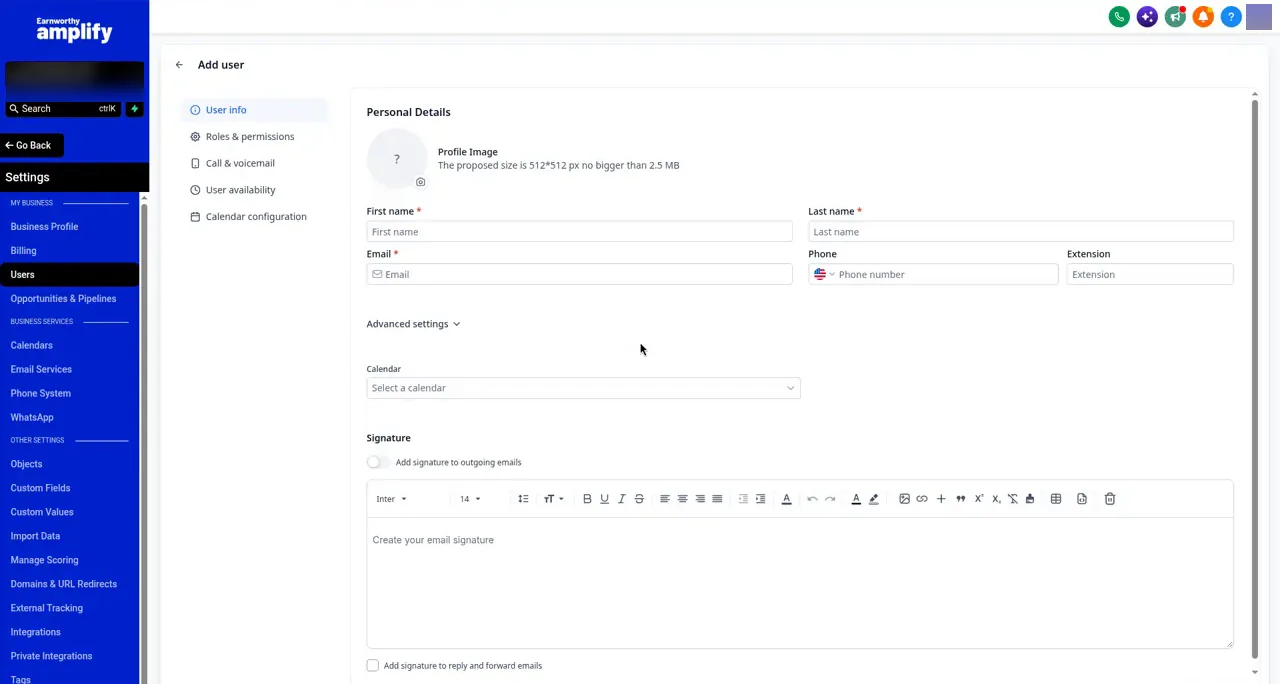Check Add signature to reply and forward
1280x684 pixels.
pyautogui.click(x=373, y=665)
